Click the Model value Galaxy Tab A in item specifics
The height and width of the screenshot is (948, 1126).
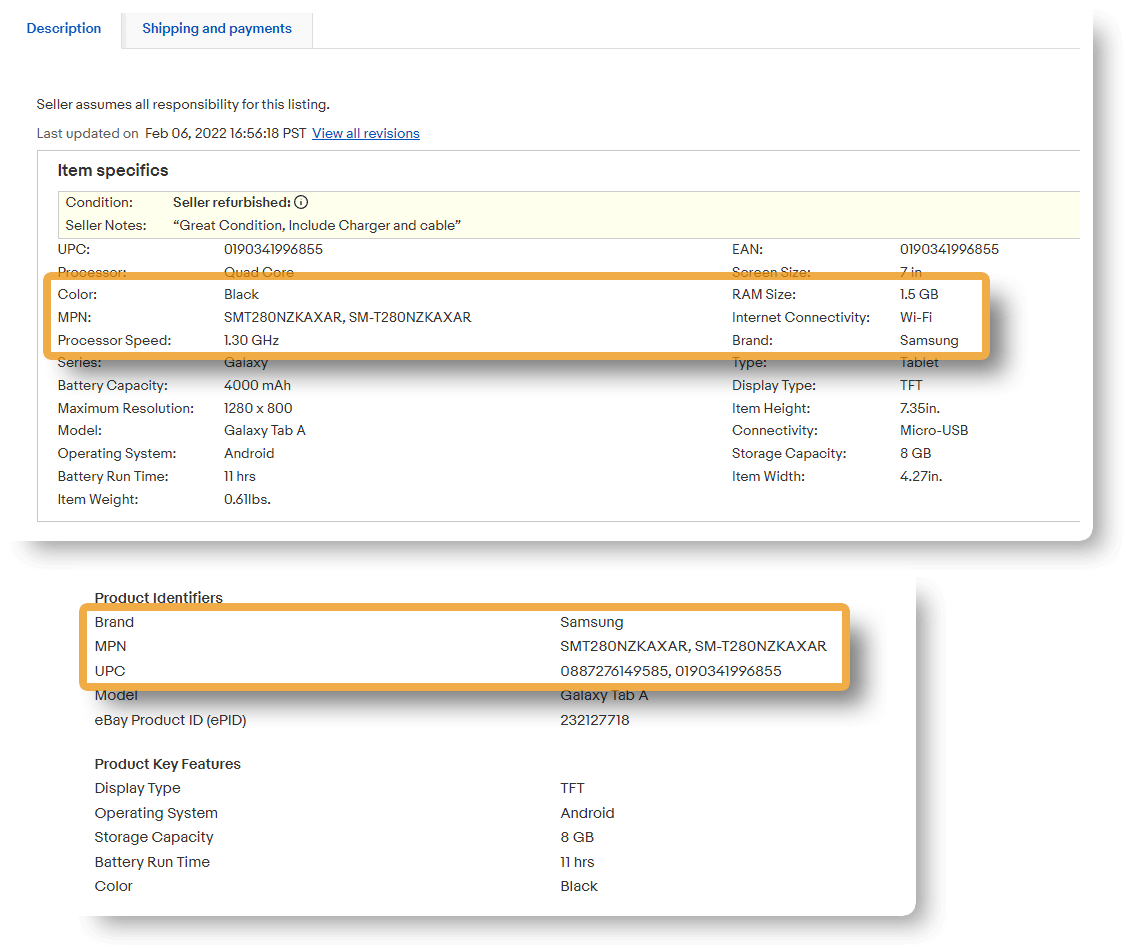tap(264, 431)
